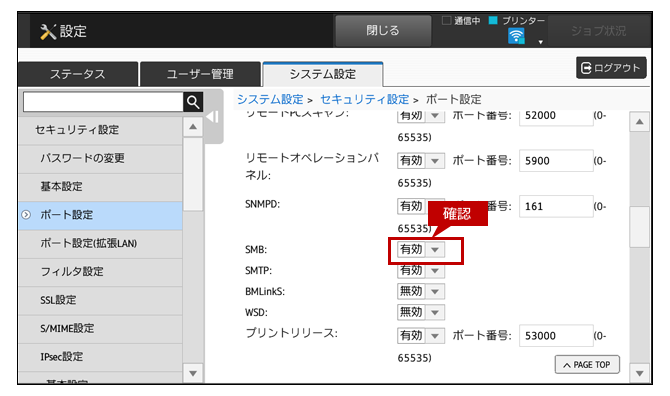Screen dimensions: 670x396
Task: Select パスワードの変更 in the sidebar
Action: point(101,158)
